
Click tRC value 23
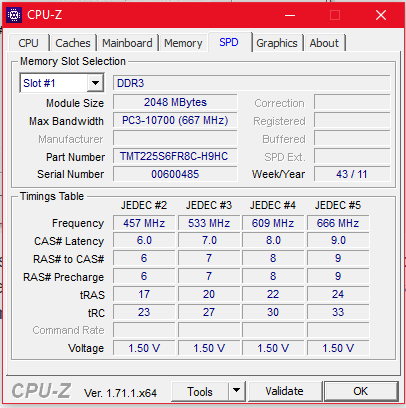coord(144,312)
